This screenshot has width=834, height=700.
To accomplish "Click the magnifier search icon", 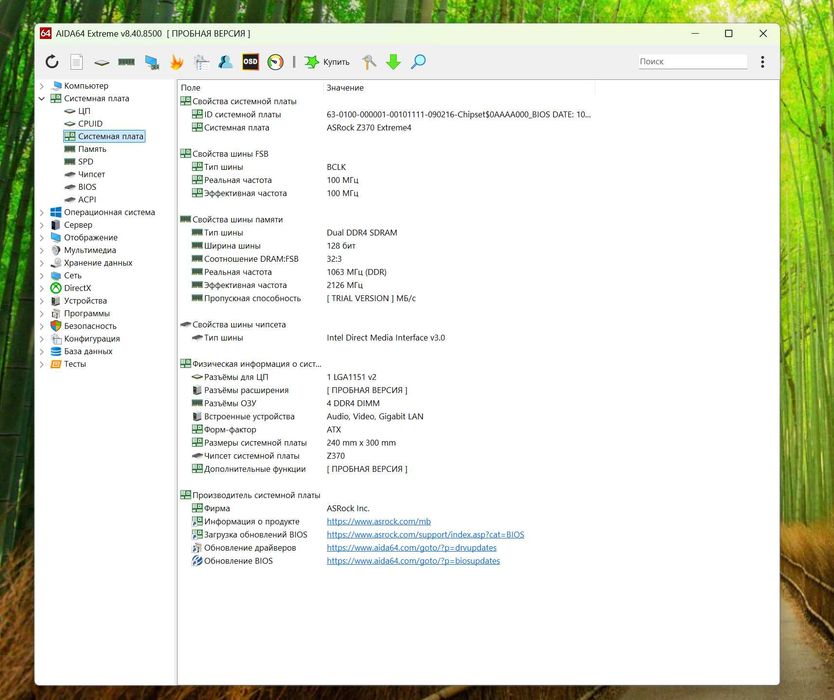I will point(419,62).
